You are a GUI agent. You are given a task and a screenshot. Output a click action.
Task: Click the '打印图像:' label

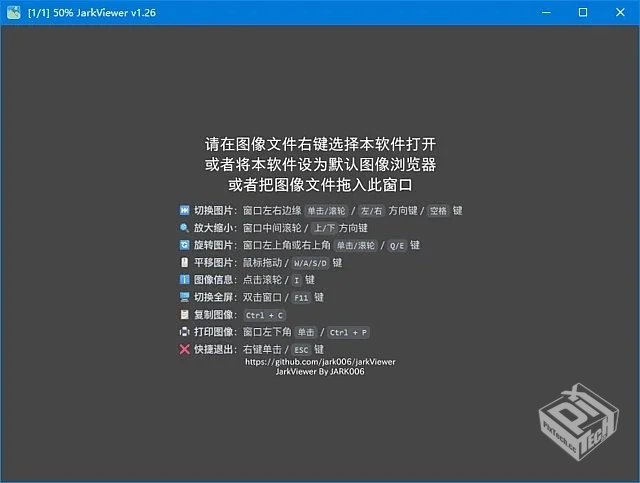(215, 332)
